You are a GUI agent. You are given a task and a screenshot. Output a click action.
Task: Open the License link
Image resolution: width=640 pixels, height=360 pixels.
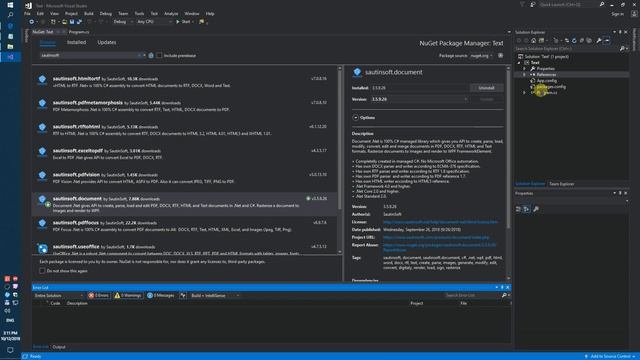[x=440, y=222]
